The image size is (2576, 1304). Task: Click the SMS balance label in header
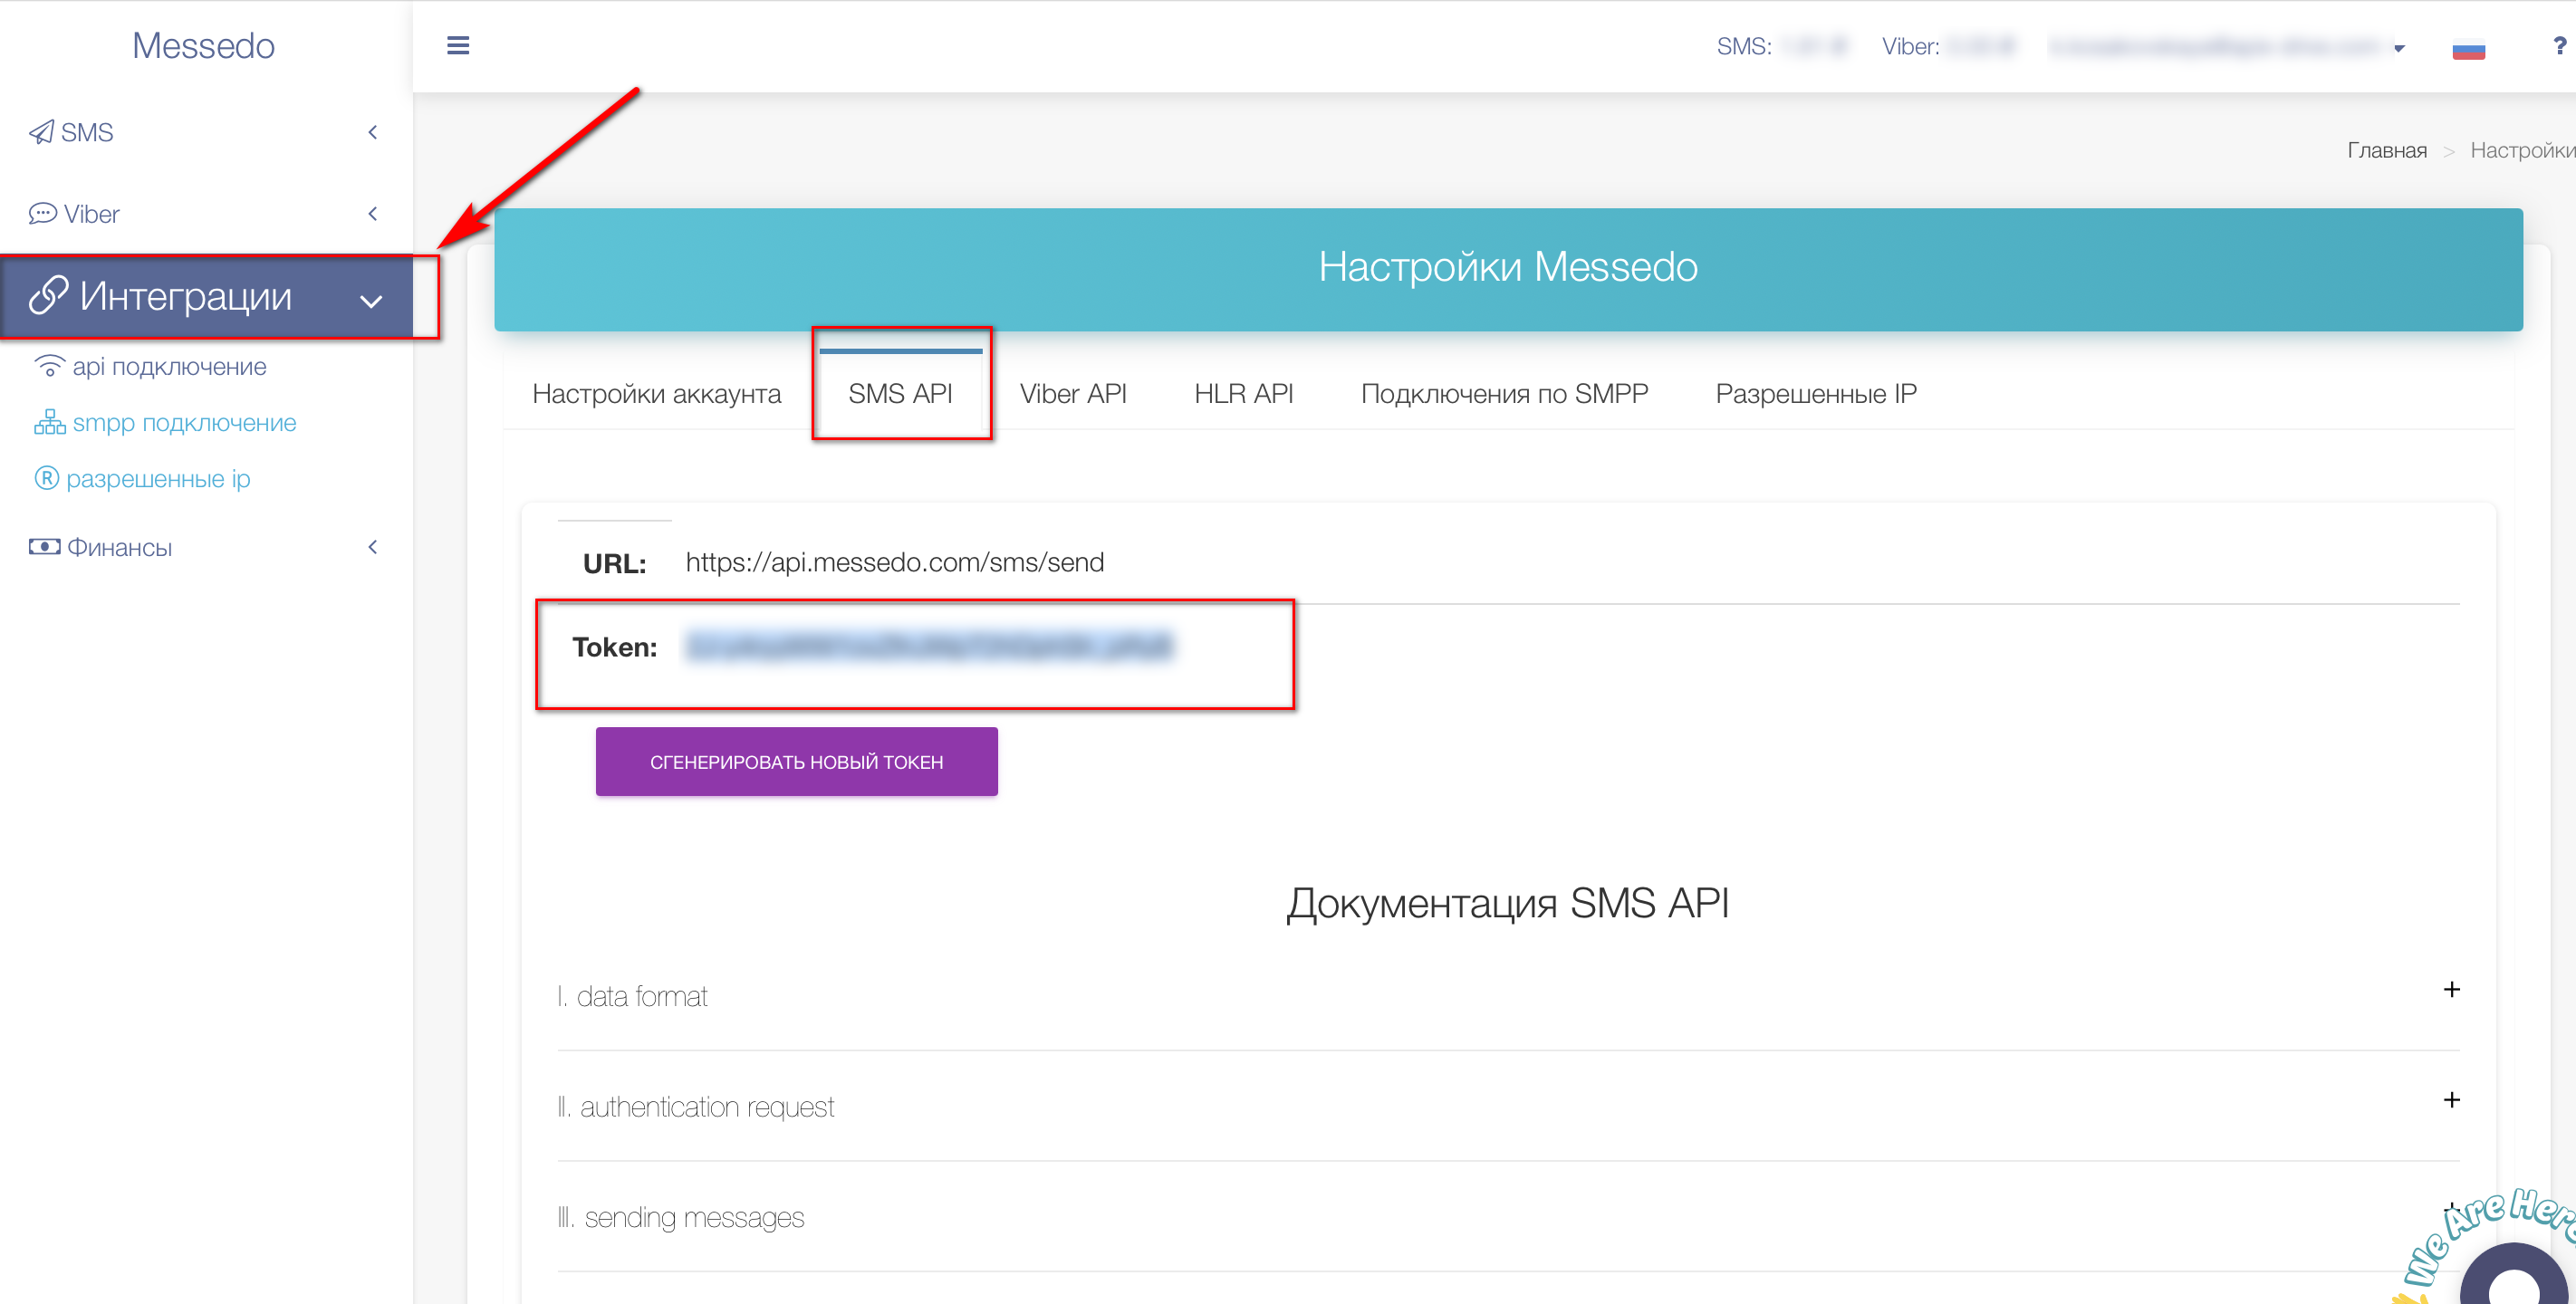click(1743, 46)
